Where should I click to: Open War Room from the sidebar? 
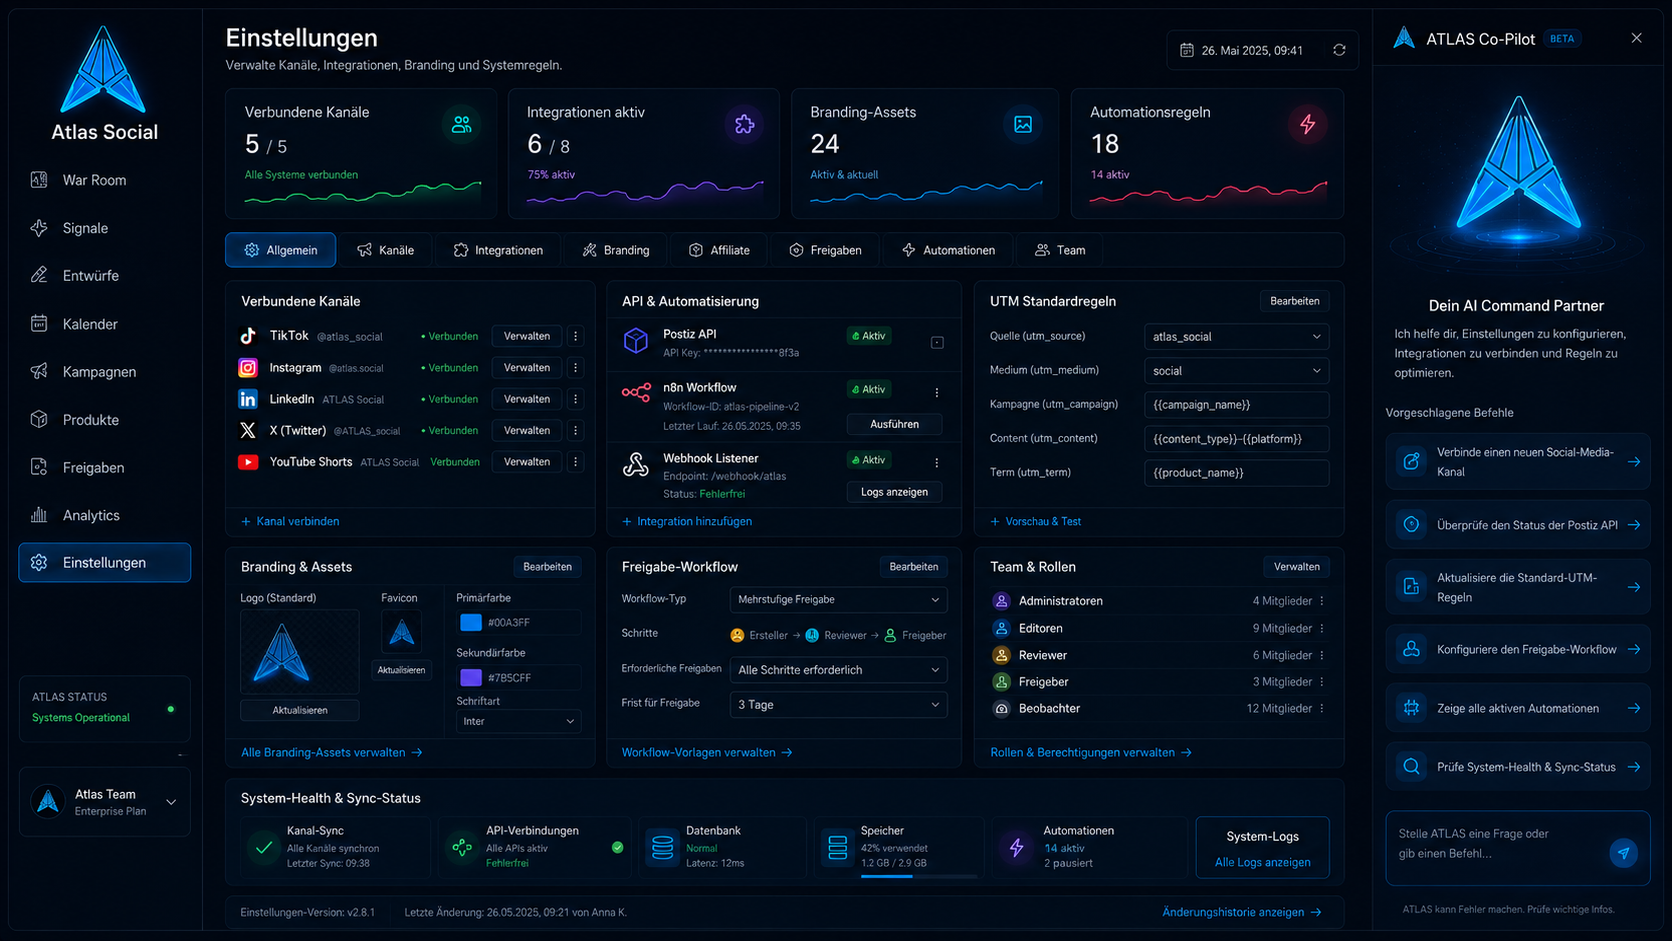click(x=104, y=180)
